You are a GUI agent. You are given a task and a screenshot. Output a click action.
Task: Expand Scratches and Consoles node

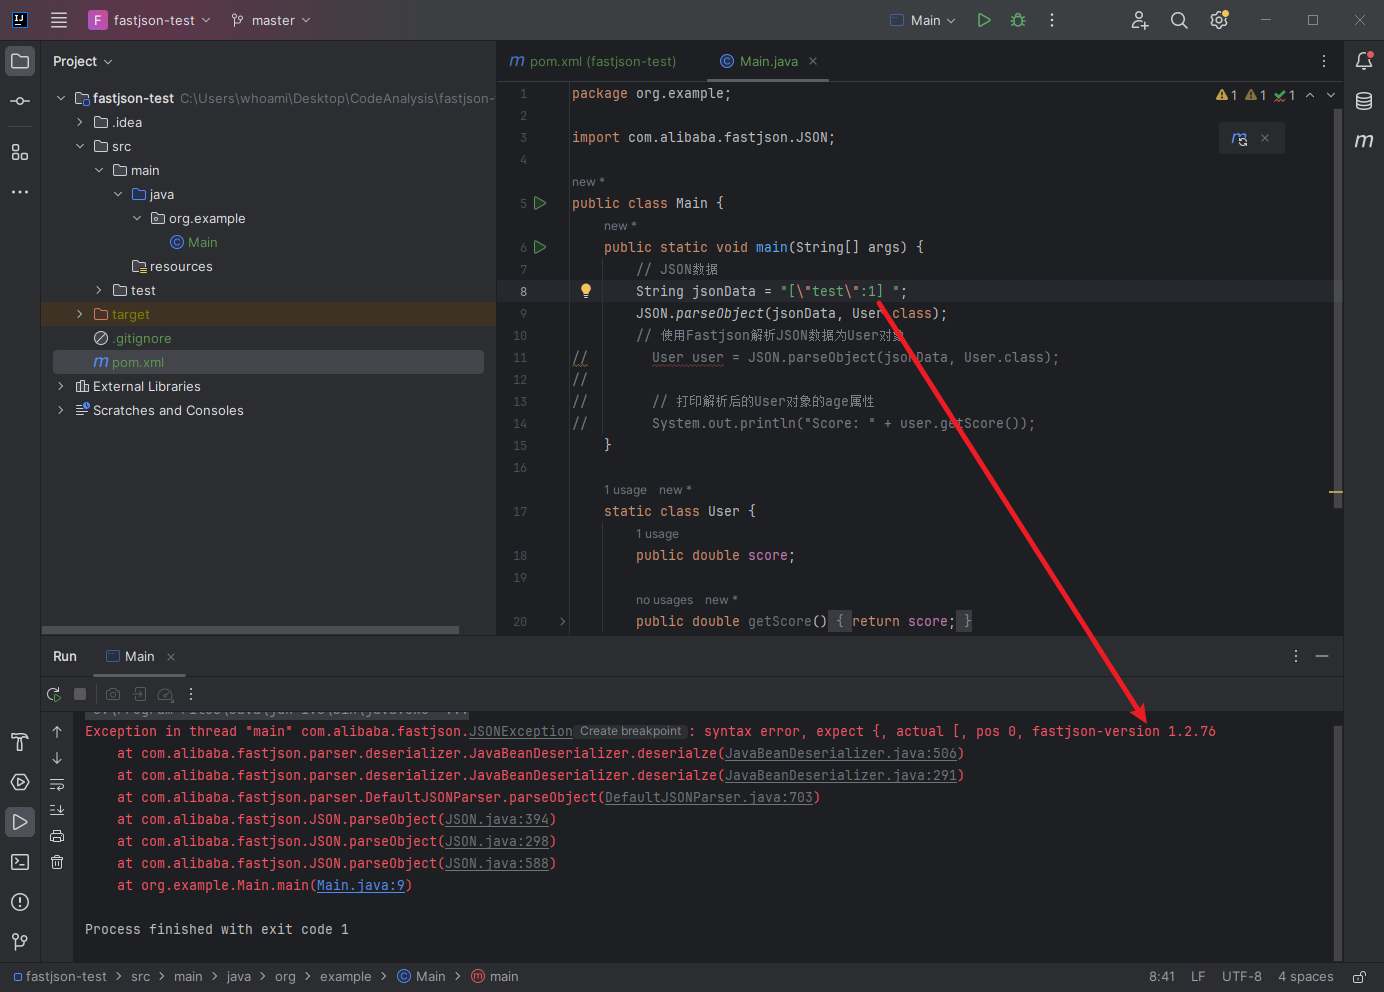click(x=61, y=410)
